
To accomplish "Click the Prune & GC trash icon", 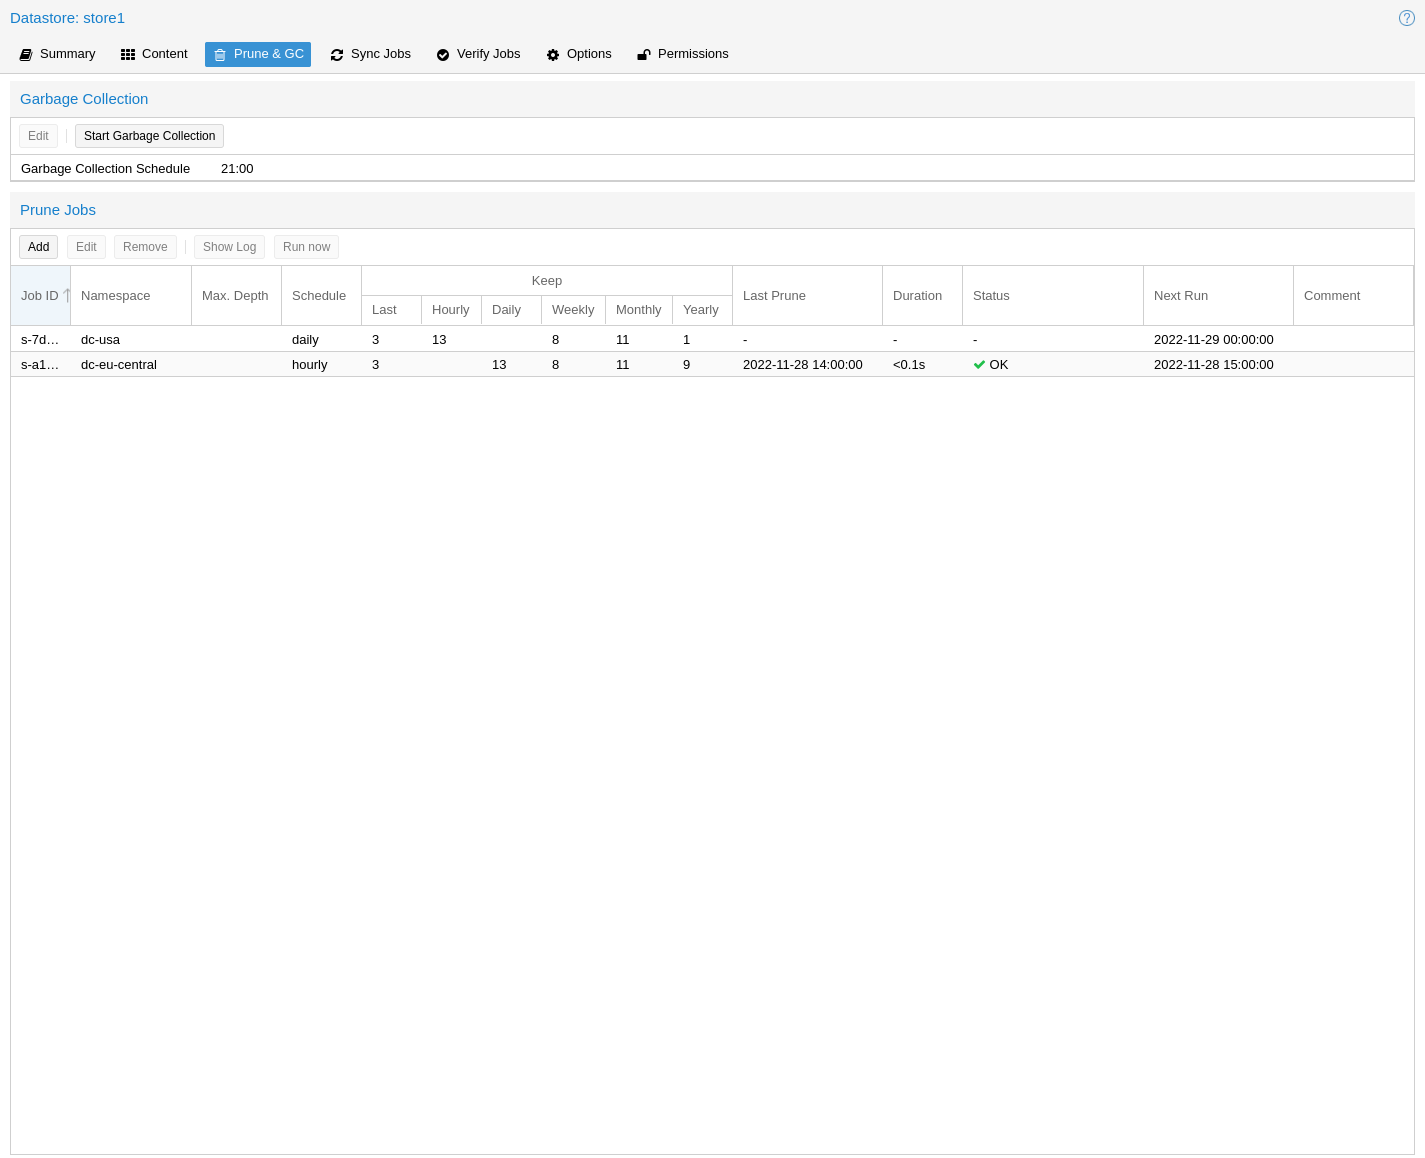I will (220, 55).
